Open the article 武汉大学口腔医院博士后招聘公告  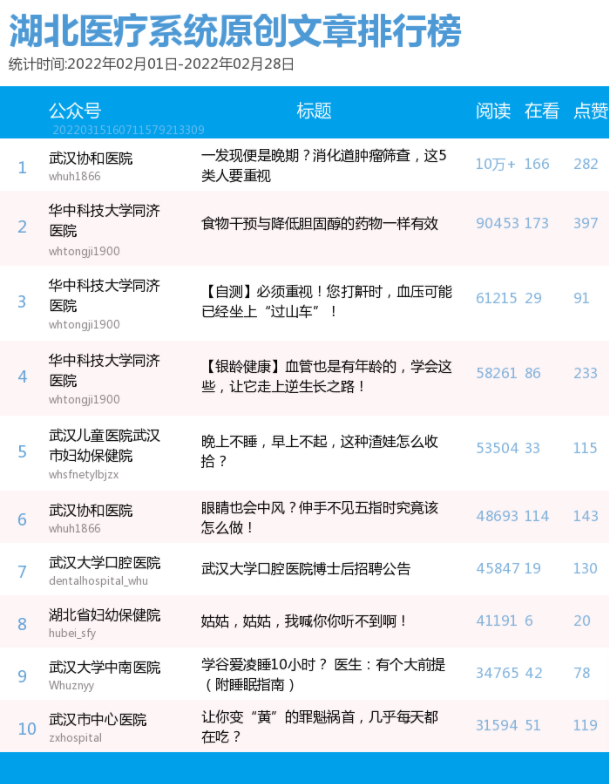pyautogui.click(x=306, y=568)
